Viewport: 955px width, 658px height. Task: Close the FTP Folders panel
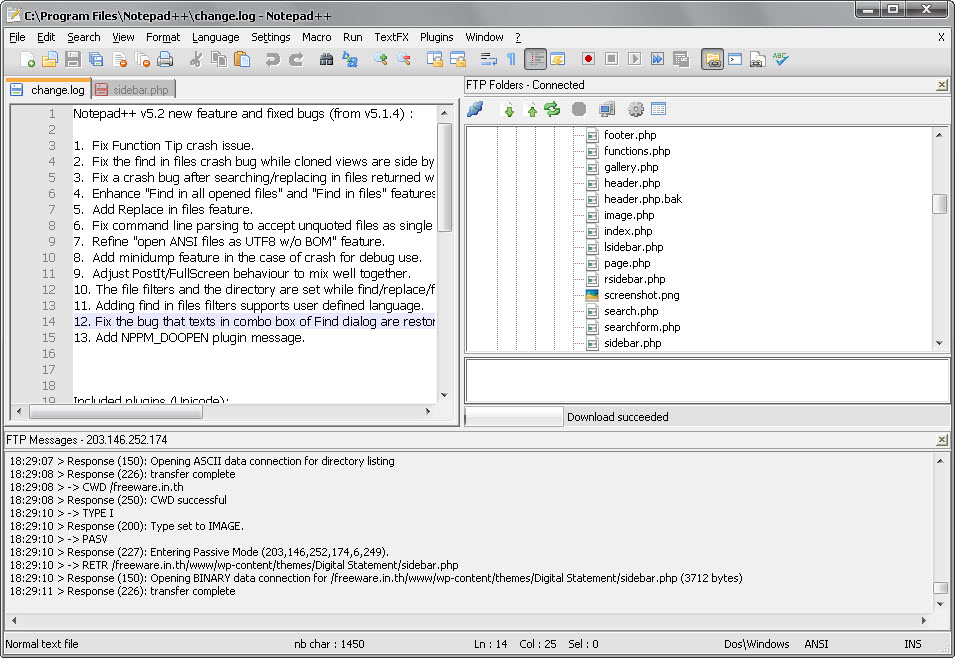pos(942,85)
